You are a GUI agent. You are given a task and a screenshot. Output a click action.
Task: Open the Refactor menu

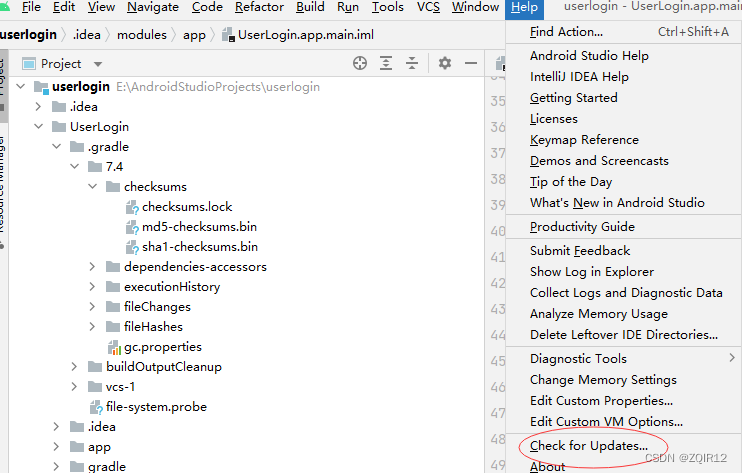(x=259, y=7)
